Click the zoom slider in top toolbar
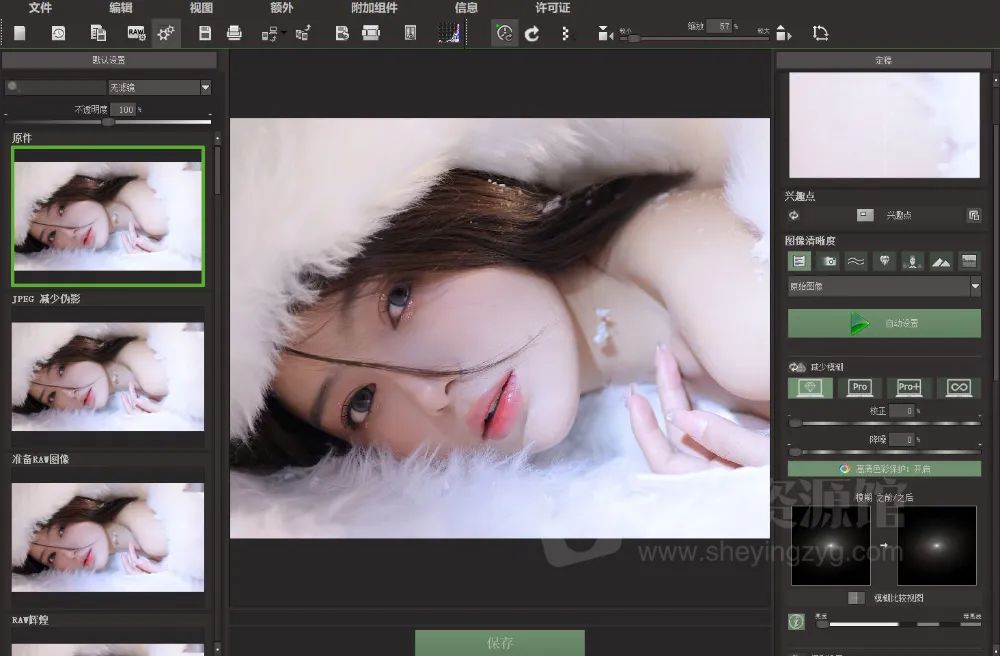This screenshot has width=1000, height=656. (x=634, y=38)
